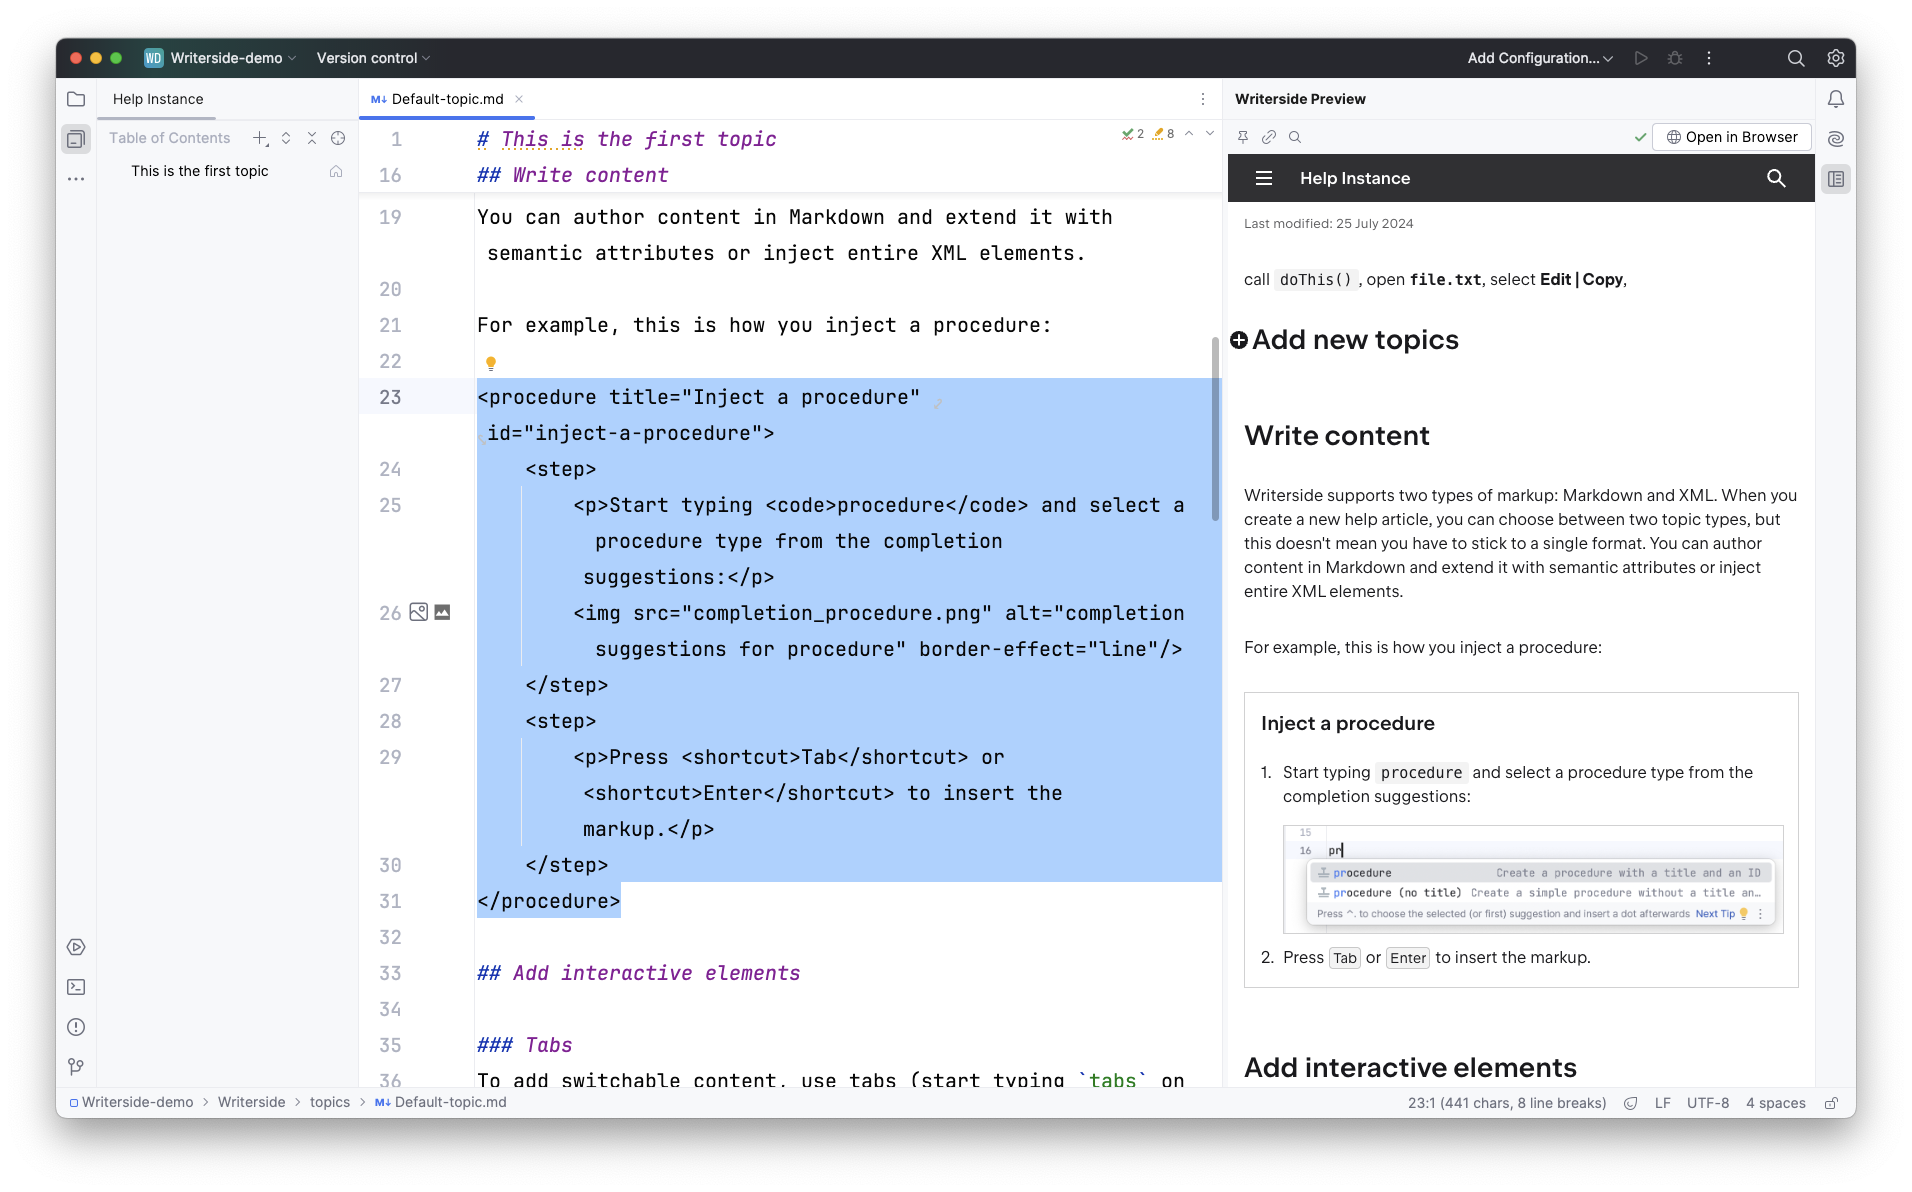Image resolution: width=1912 pixels, height=1192 pixels.
Task: Open the Help Instance hamburger menu
Action: pos(1263,178)
